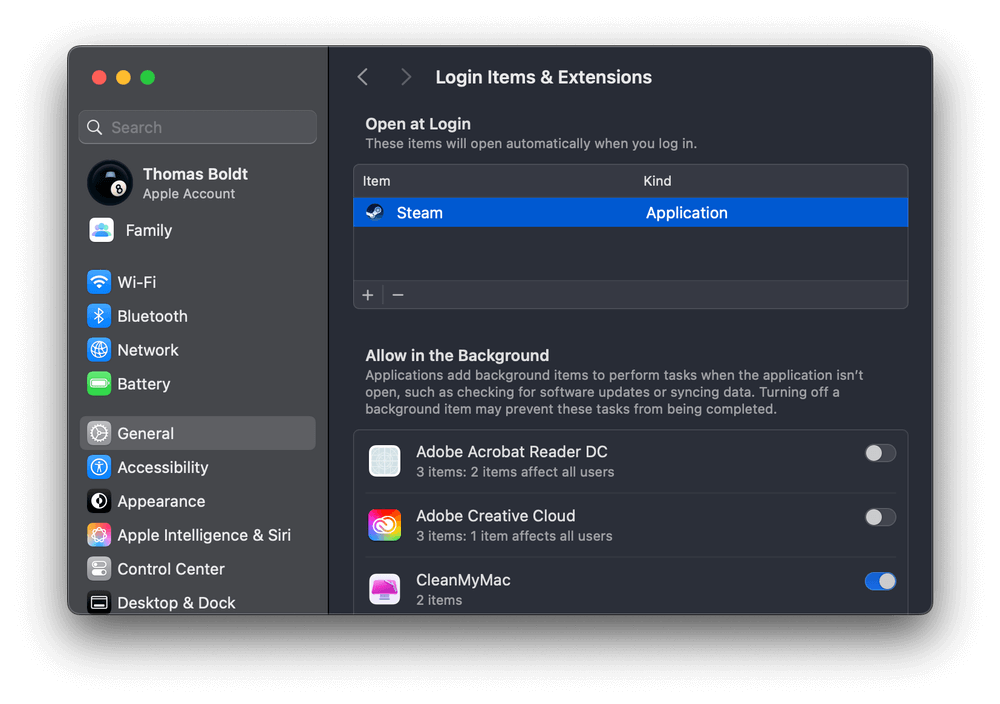Open the Network settings pane
The height and width of the screenshot is (704, 1000).
pyautogui.click(x=198, y=349)
